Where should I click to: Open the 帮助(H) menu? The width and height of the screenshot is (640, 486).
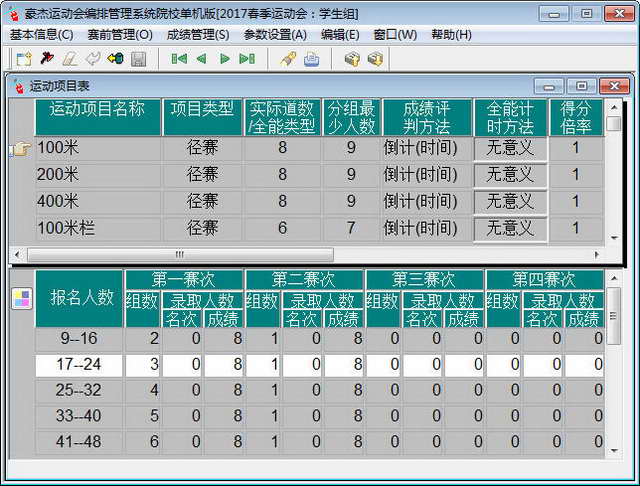[x=451, y=34]
